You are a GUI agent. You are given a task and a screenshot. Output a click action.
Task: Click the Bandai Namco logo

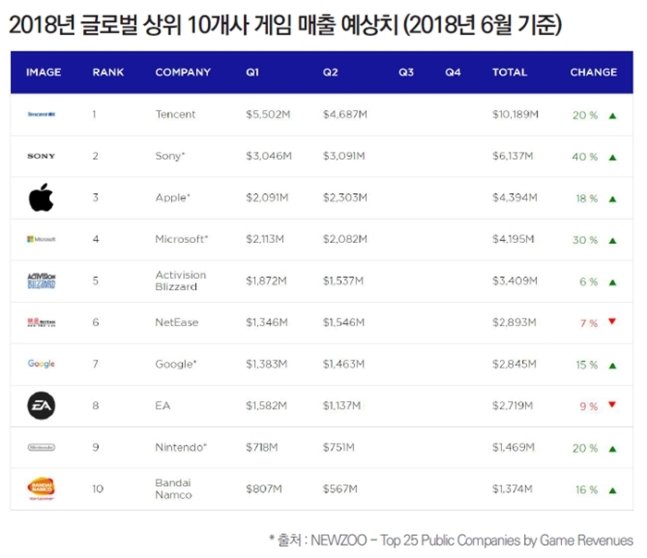coord(41,489)
